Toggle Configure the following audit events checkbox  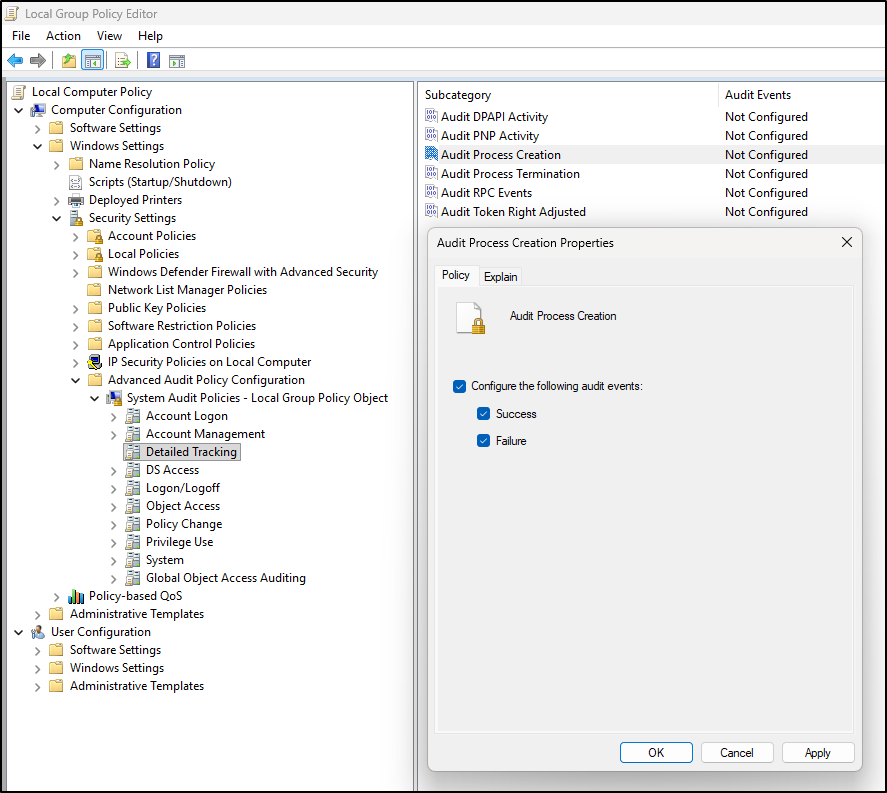[x=459, y=386]
